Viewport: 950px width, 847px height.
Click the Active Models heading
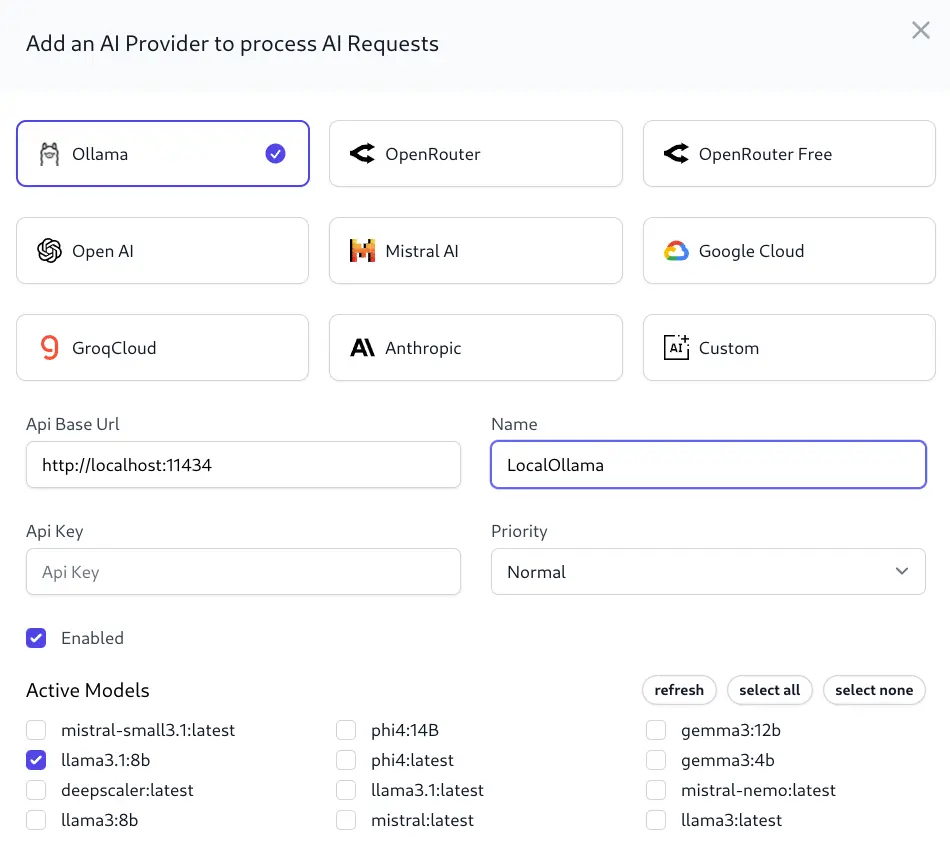click(x=88, y=690)
